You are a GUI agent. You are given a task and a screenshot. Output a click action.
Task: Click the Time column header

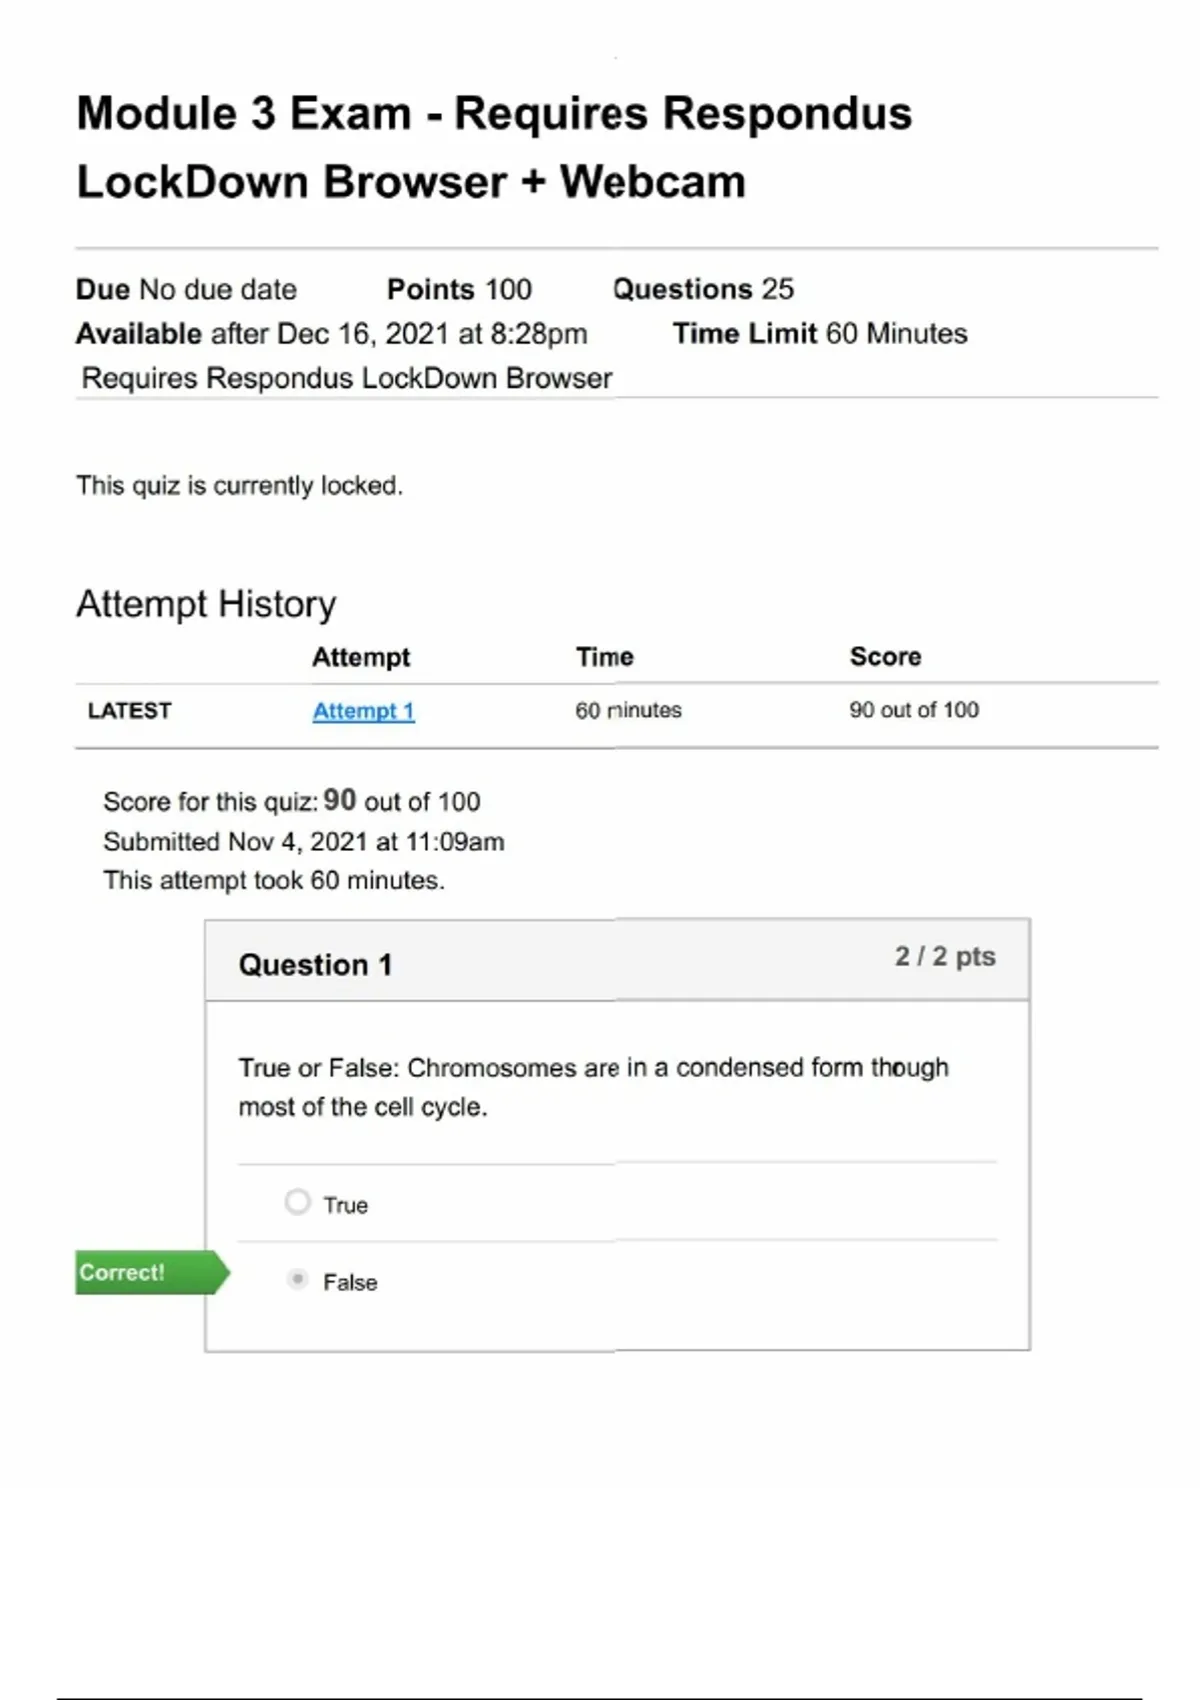click(604, 657)
